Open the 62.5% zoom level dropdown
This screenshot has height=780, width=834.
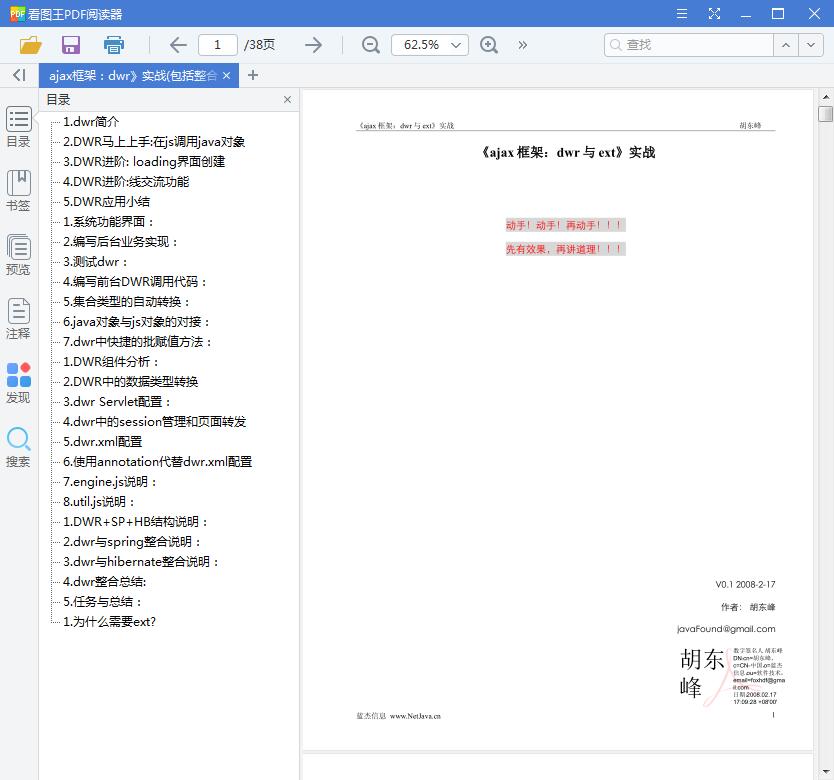430,45
